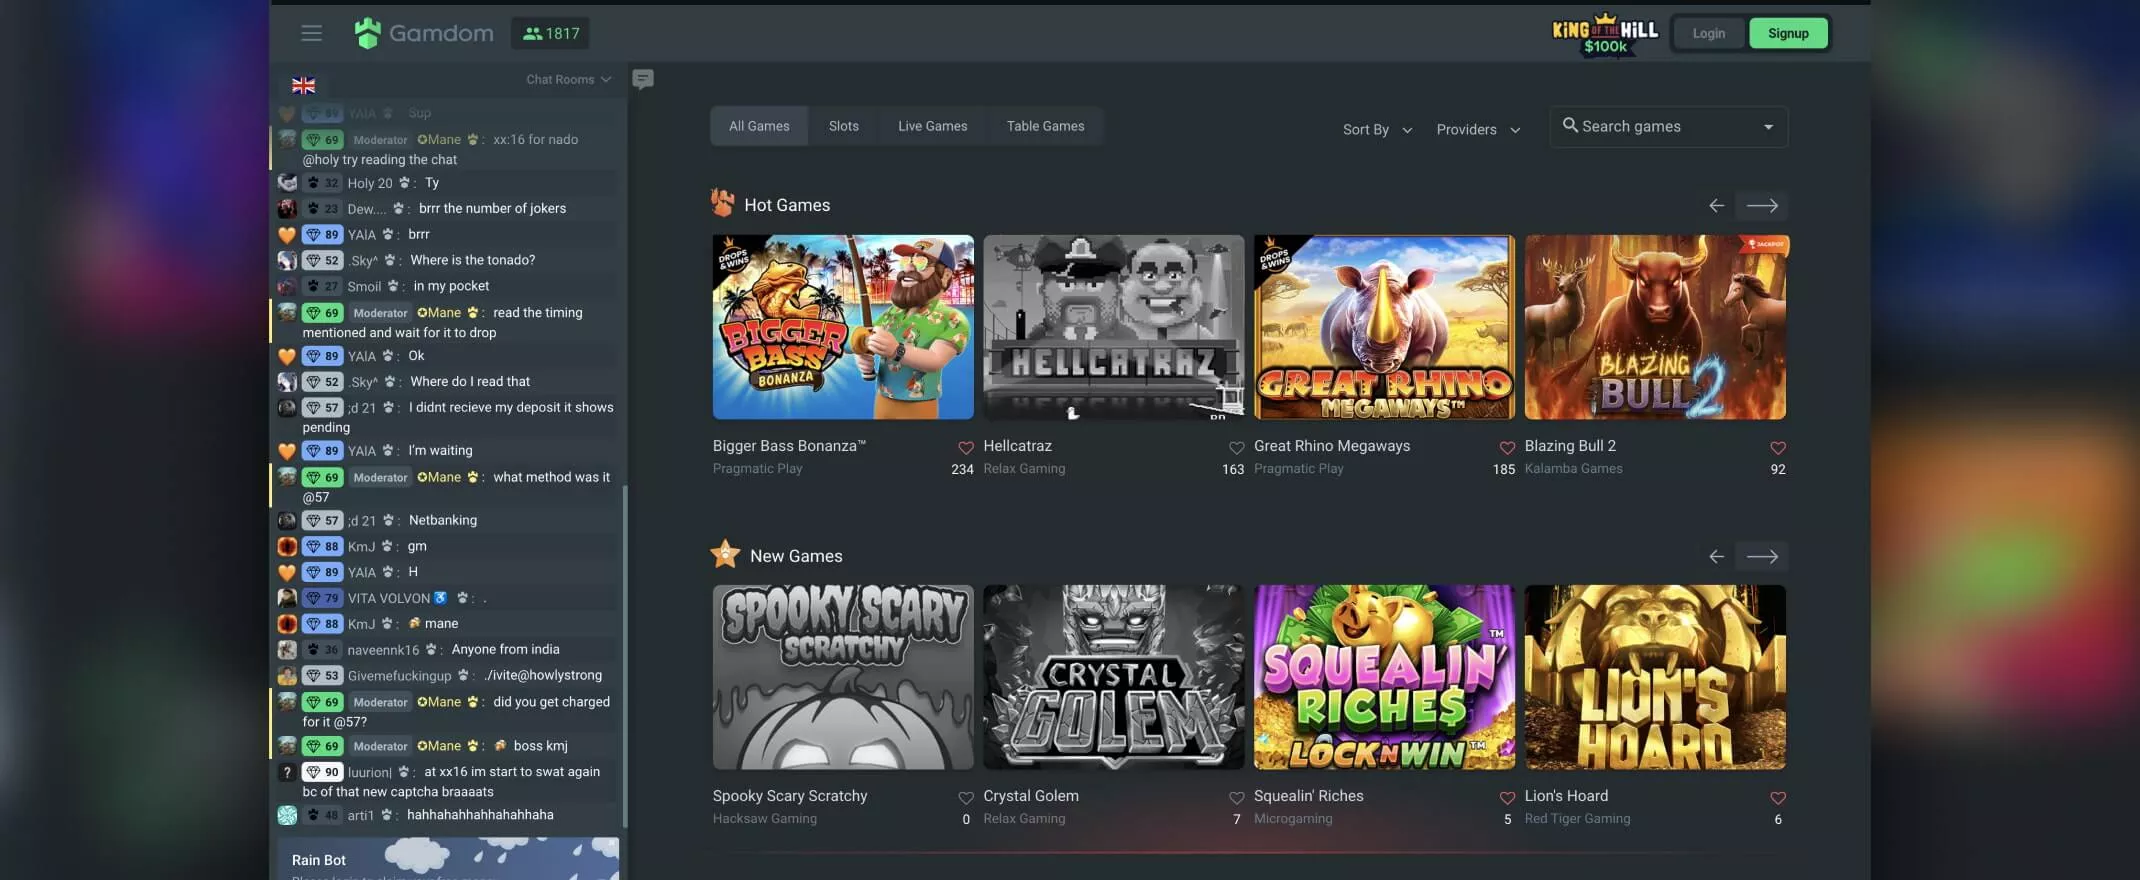
Task: Favorite Bigger Bass Bonanza with heart icon
Action: pyautogui.click(x=965, y=448)
